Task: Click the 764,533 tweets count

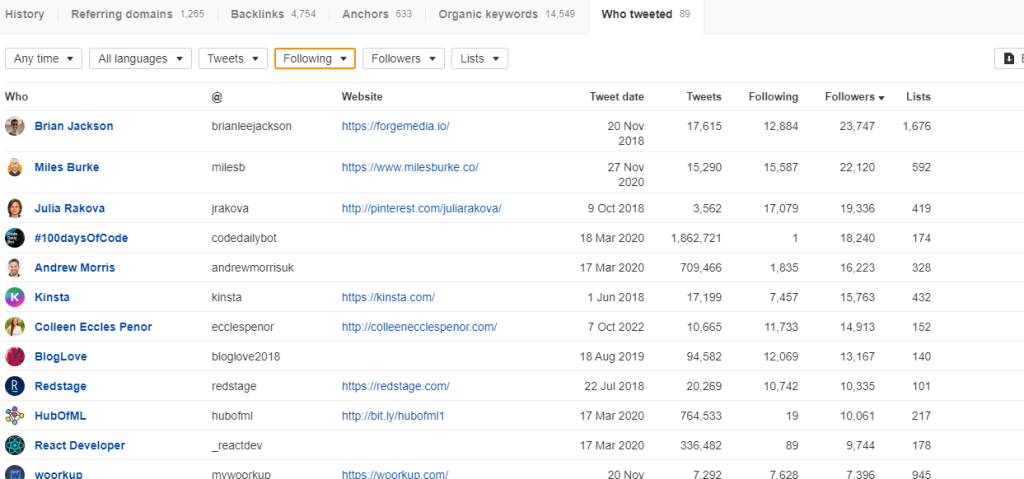Action: click(x=701, y=416)
